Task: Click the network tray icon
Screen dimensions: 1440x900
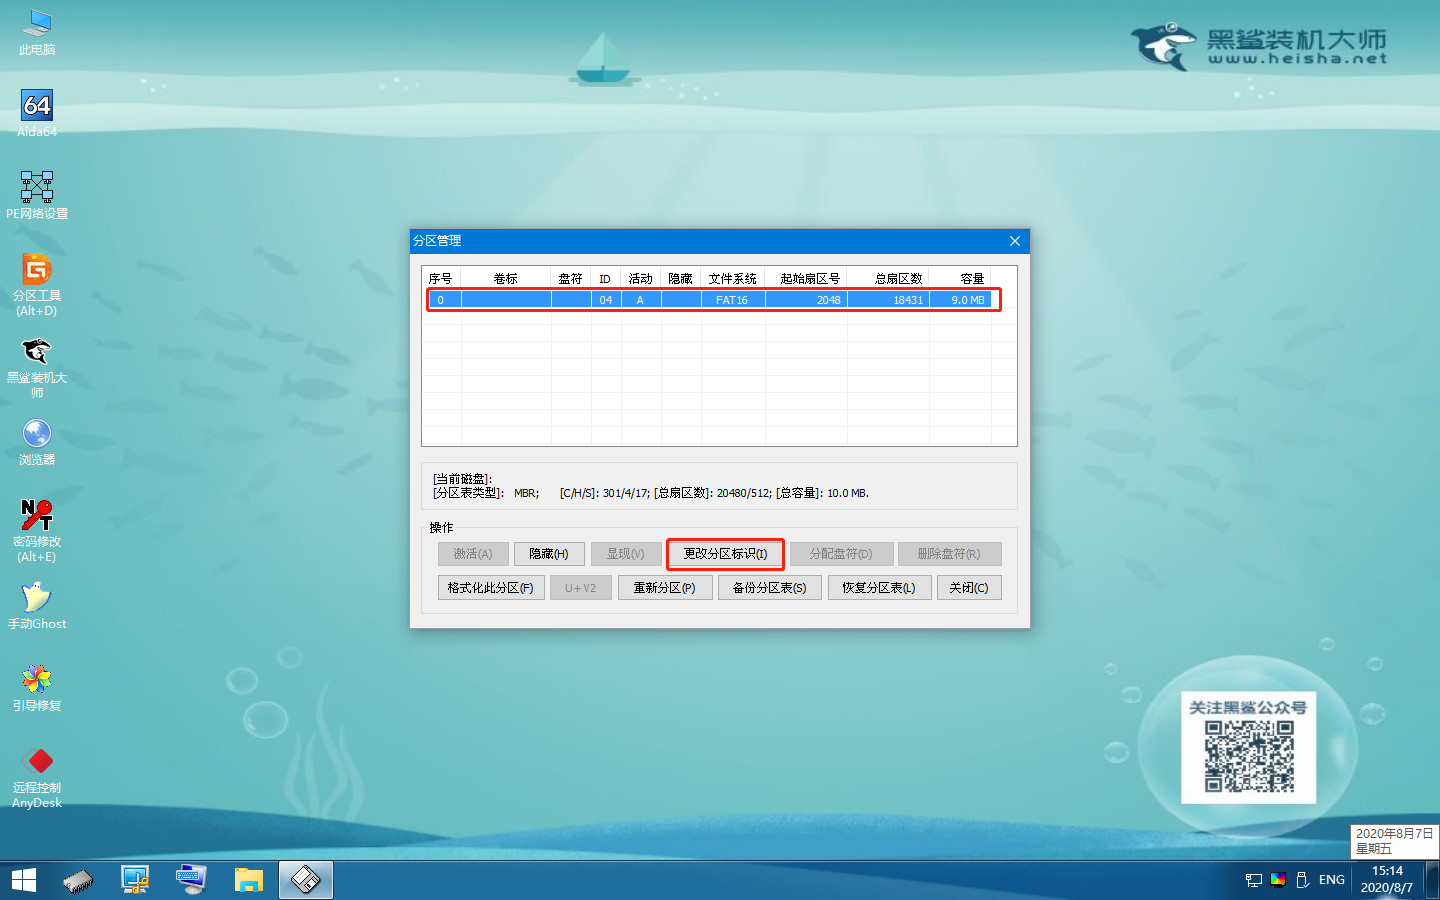Action: 1254,880
